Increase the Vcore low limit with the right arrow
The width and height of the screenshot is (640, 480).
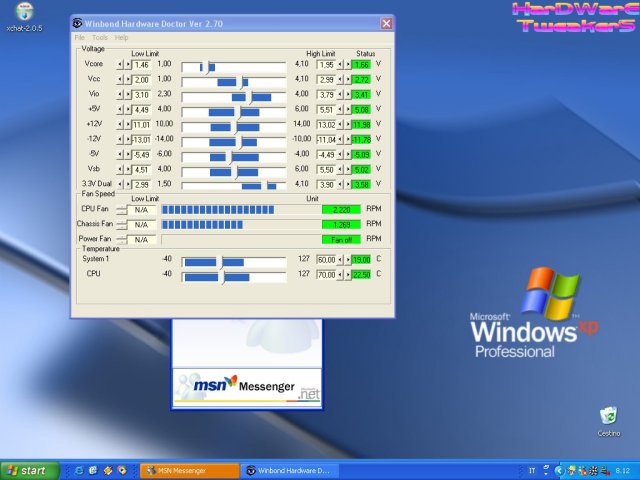click(x=128, y=64)
